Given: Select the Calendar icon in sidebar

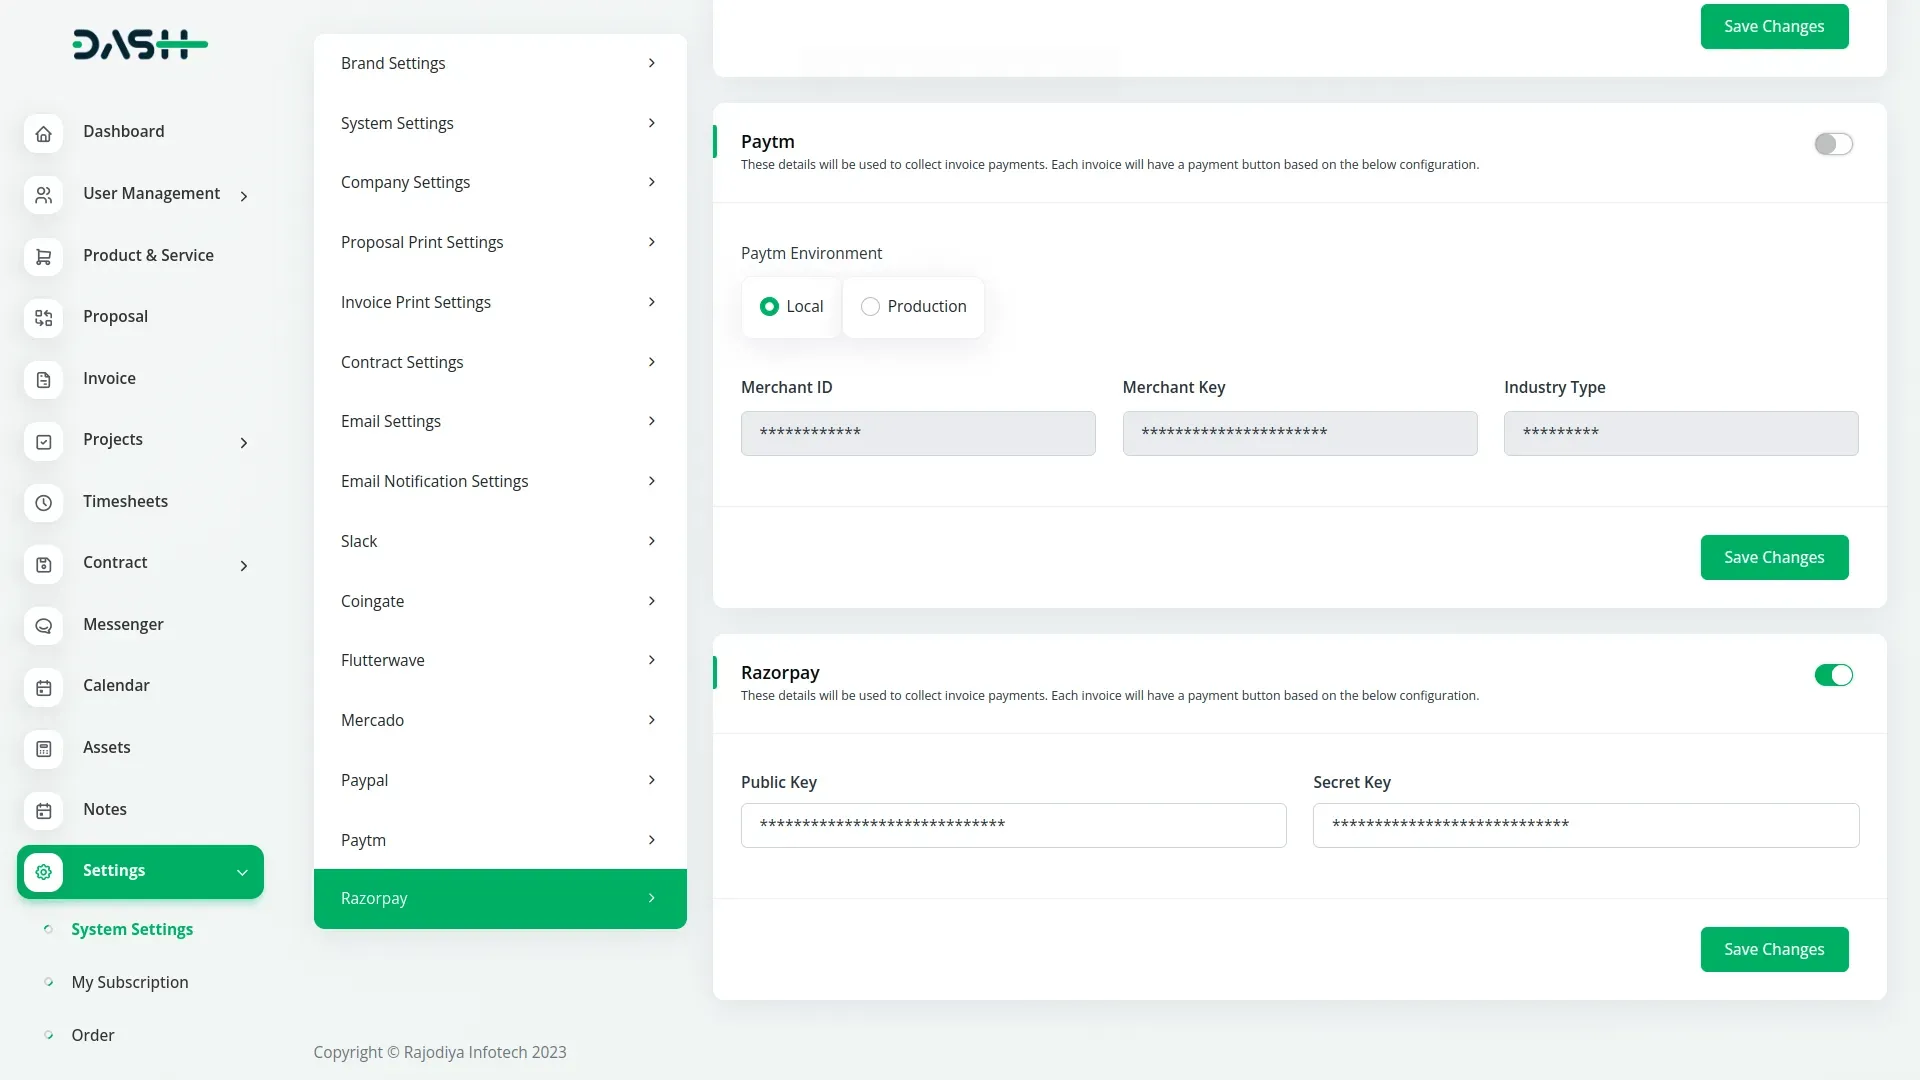Looking at the screenshot, I should click(x=43, y=687).
